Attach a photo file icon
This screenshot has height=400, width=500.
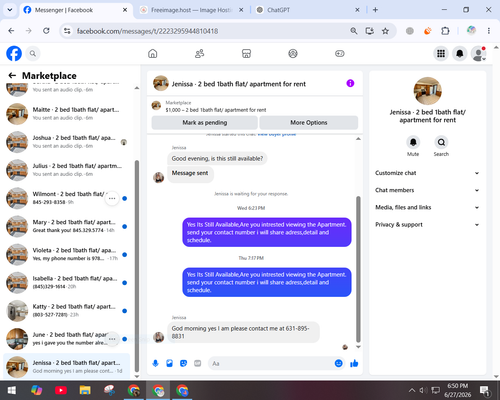tap(169, 363)
